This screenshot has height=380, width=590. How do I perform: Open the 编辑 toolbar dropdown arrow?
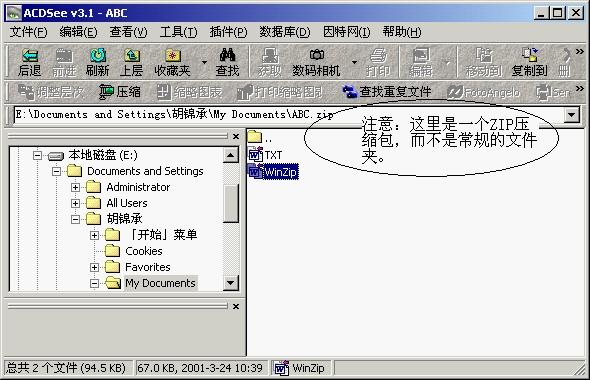447,62
